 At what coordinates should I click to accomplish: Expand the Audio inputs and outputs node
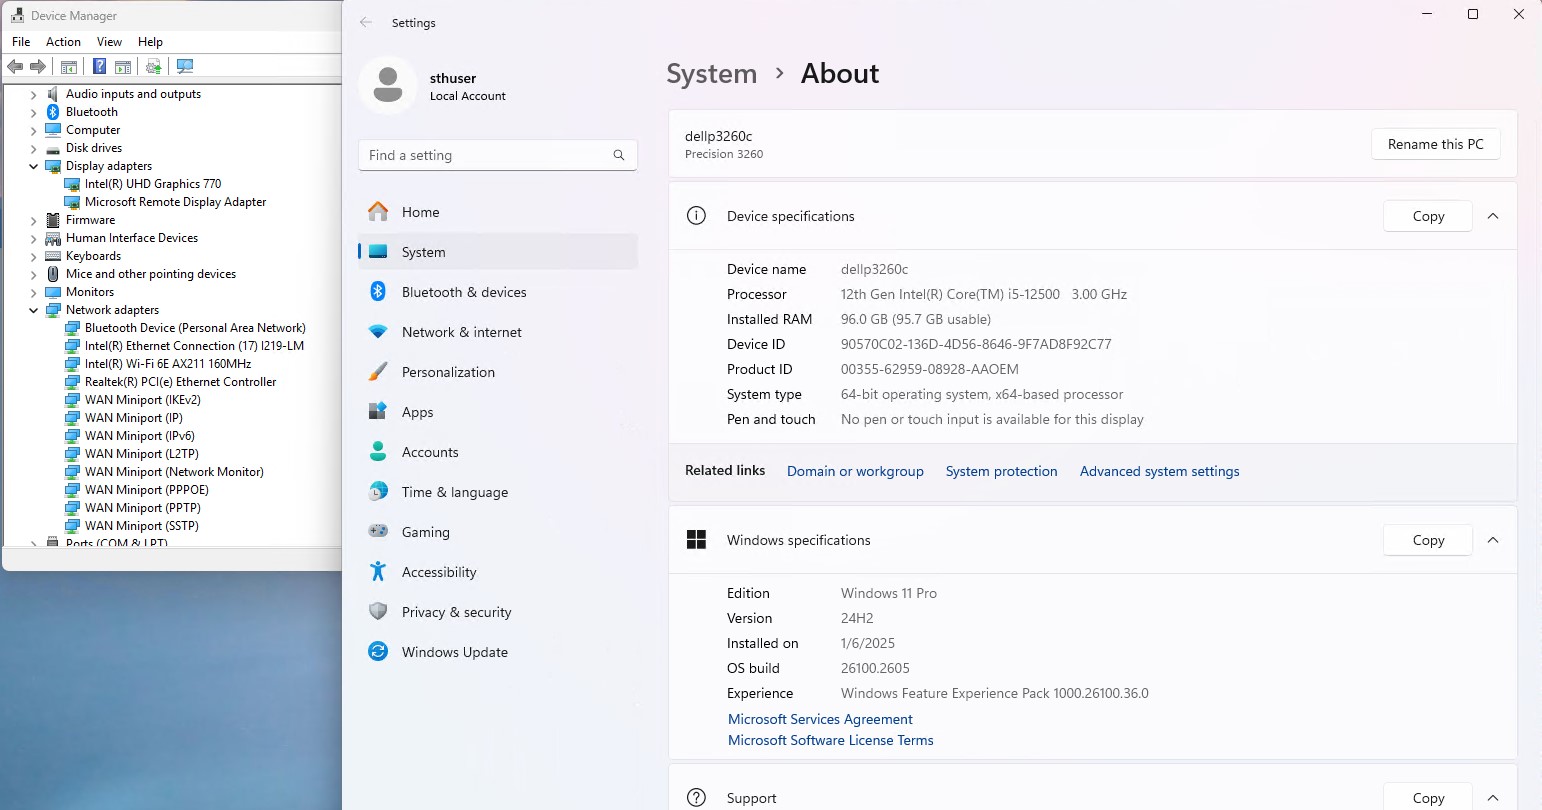[x=34, y=95]
